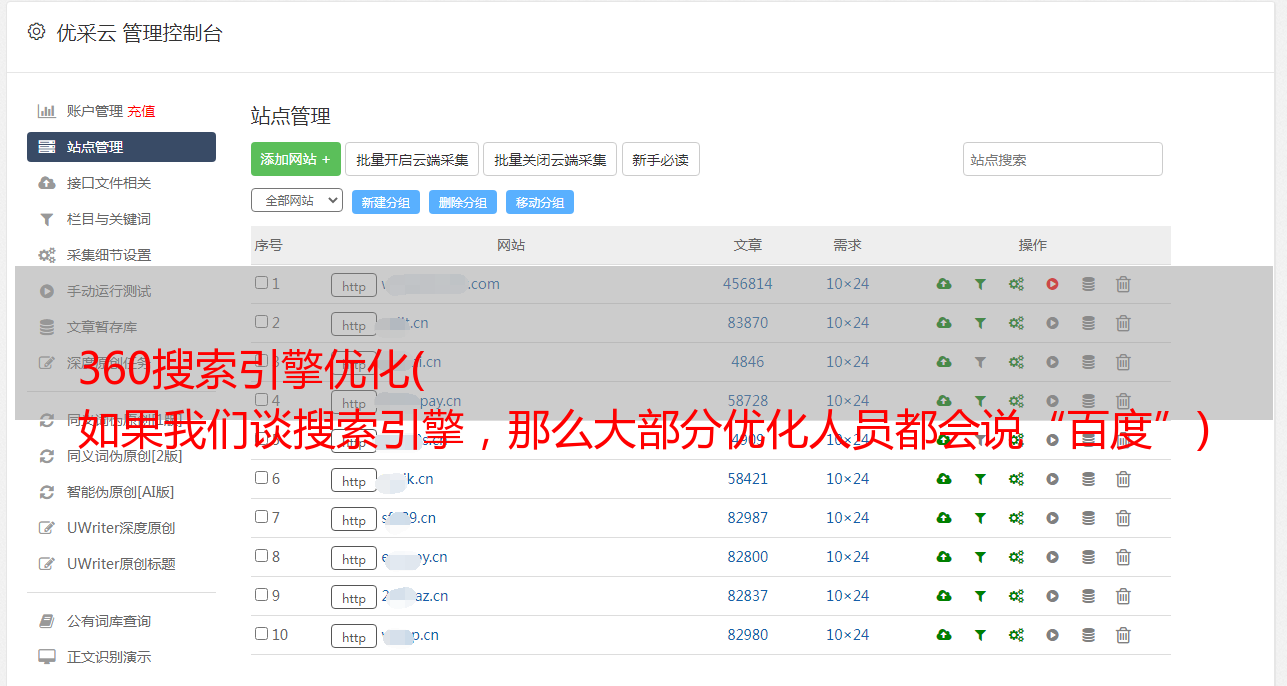Open 栏目与关键词 in the sidebar
Image resolution: width=1287 pixels, height=686 pixels.
pyautogui.click(x=109, y=219)
